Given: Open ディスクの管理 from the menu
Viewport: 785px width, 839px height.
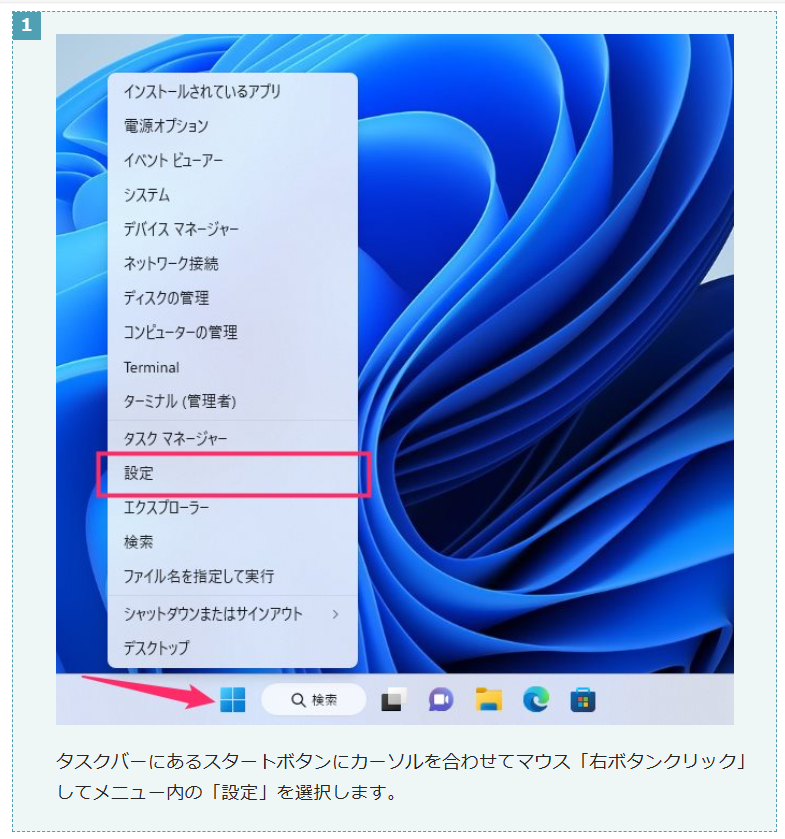Looking at the screenshot, I should coord(233,298).
